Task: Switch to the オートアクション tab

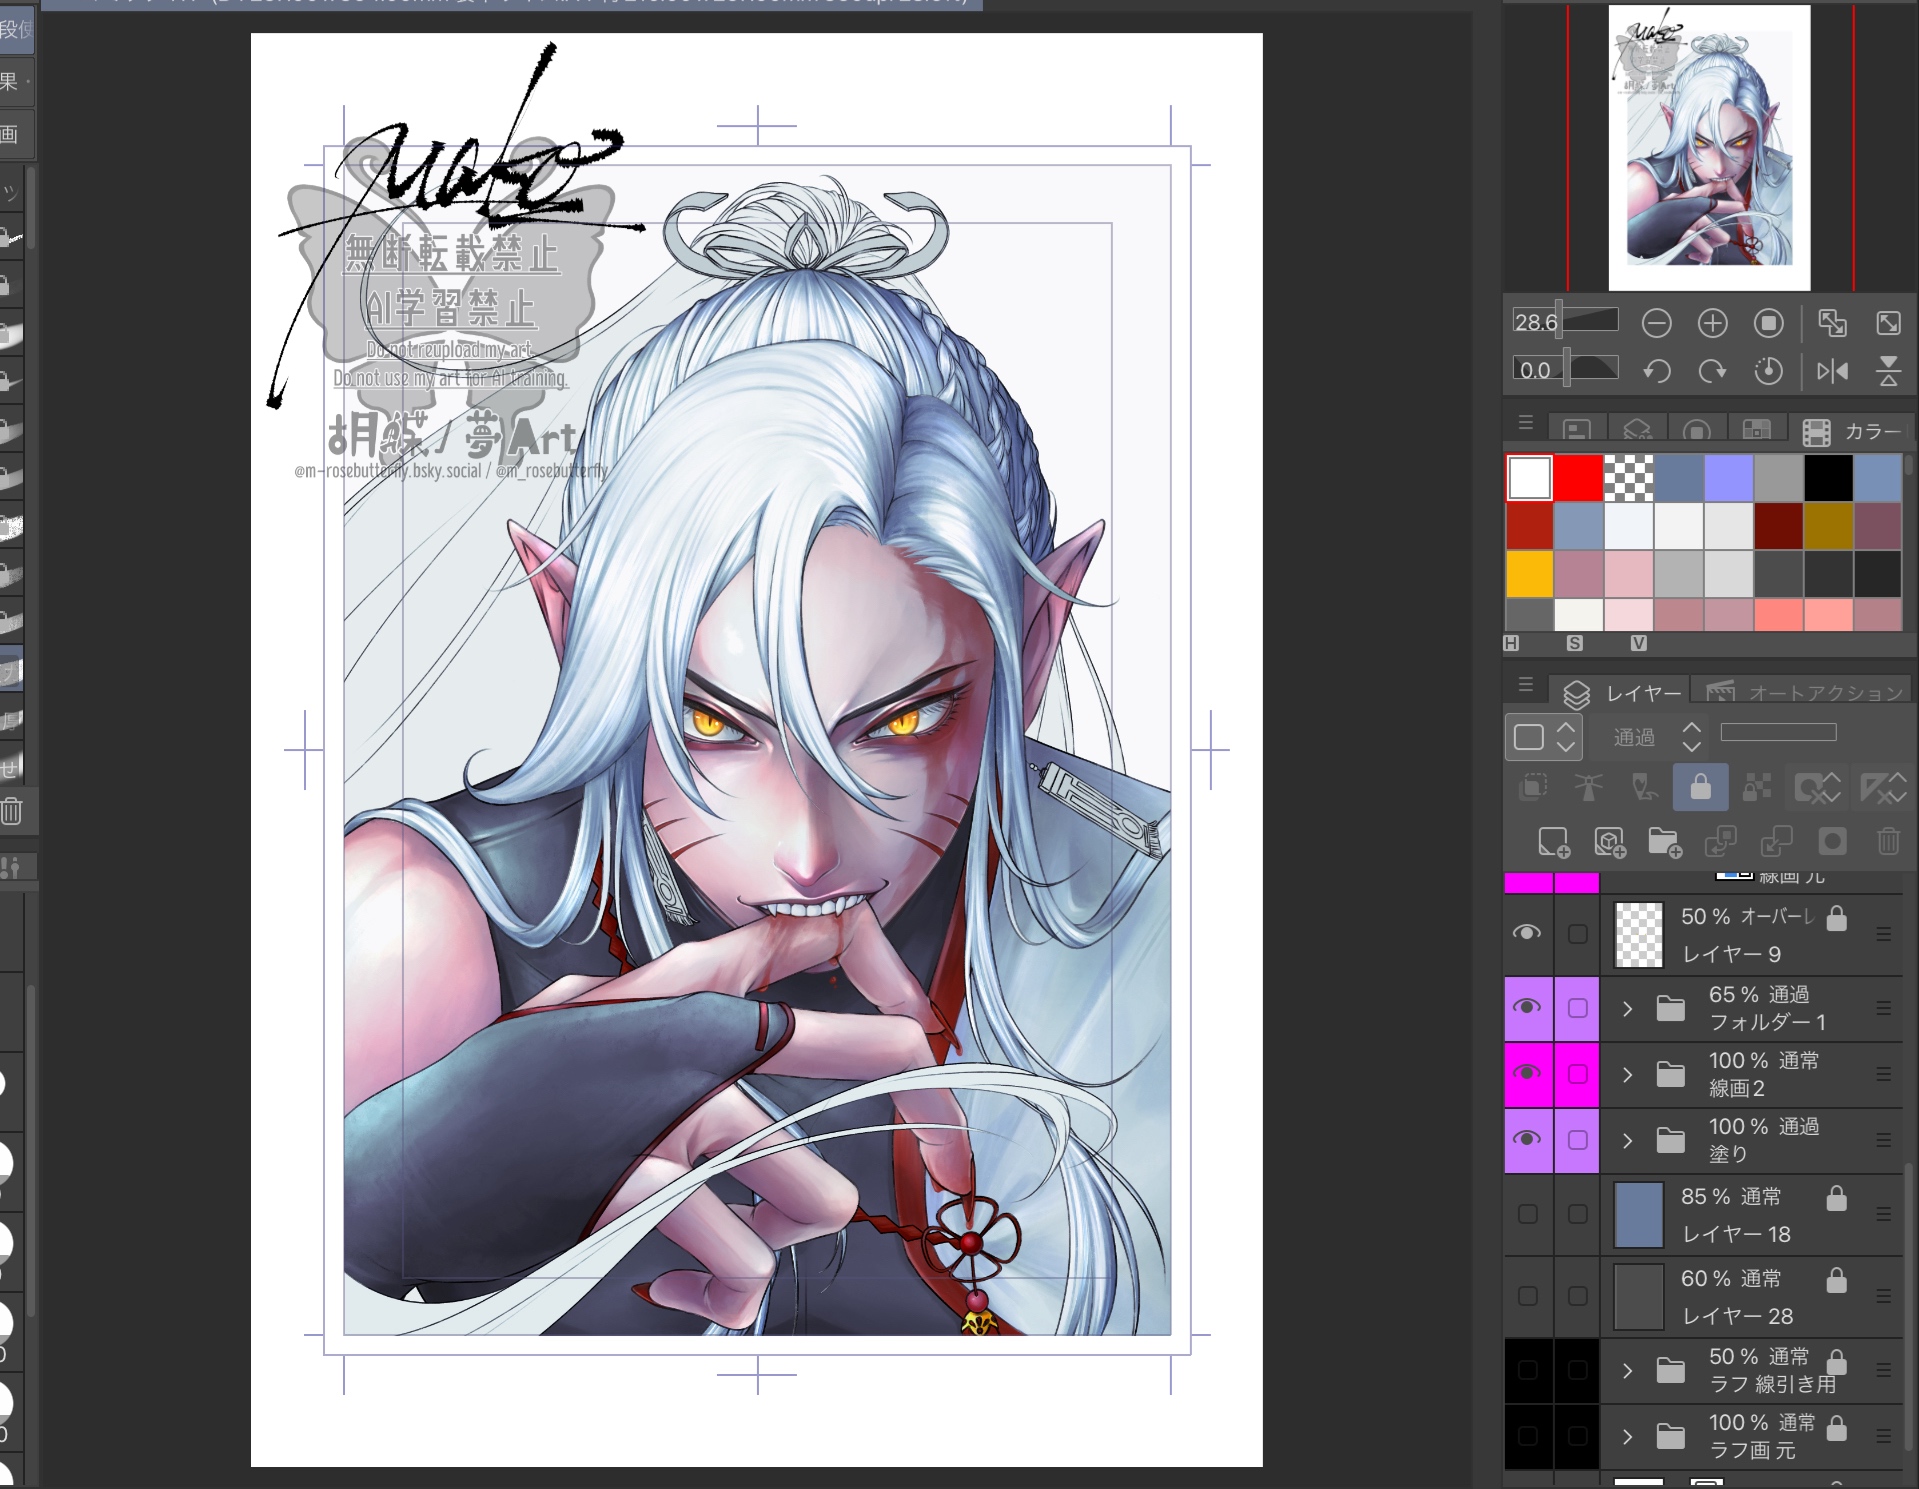Action: point(1805,692)
